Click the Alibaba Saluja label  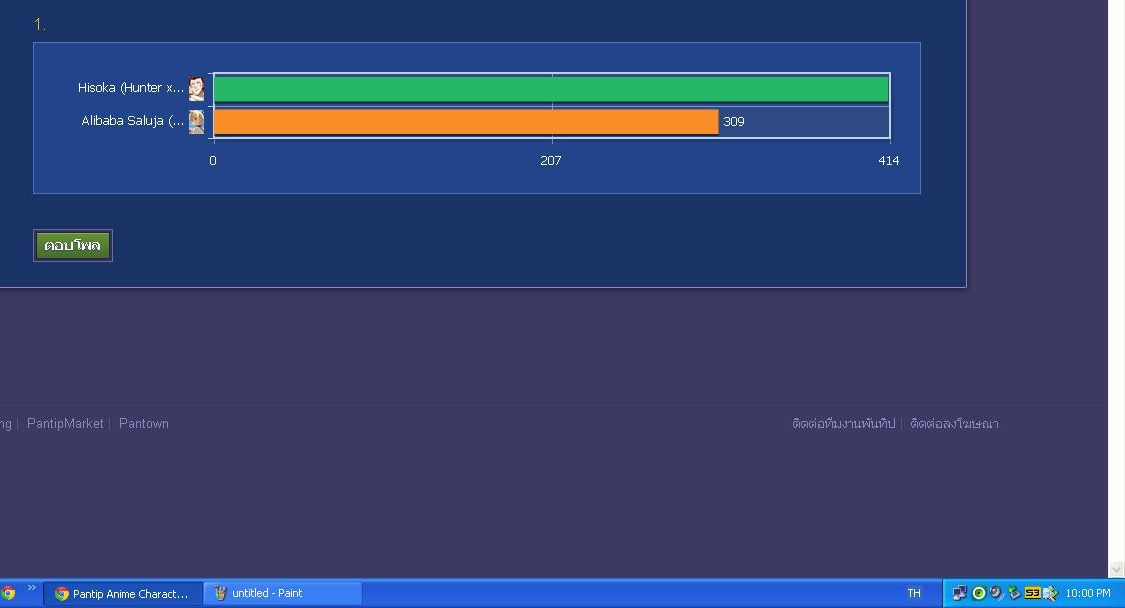click(132, 121)
